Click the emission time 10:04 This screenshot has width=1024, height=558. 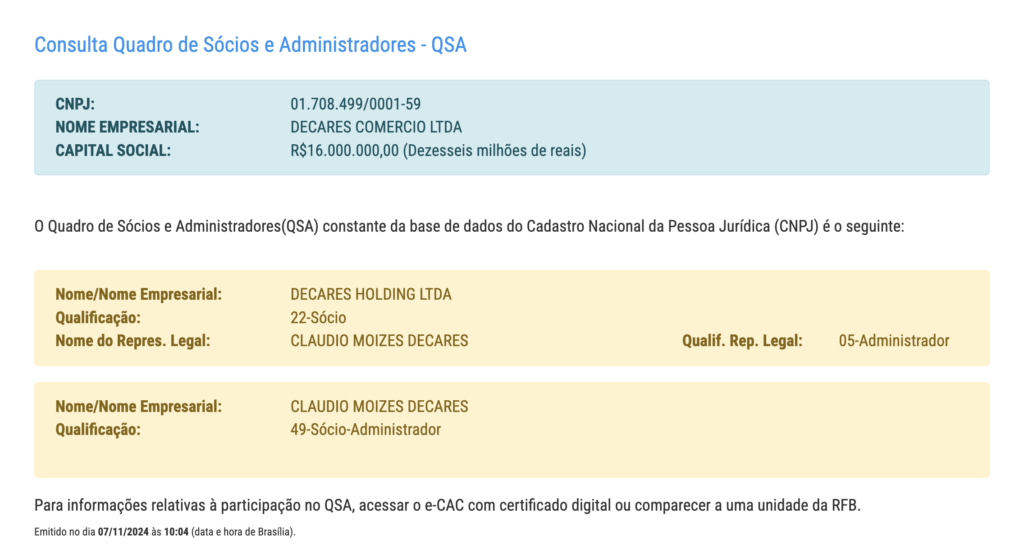175,531
